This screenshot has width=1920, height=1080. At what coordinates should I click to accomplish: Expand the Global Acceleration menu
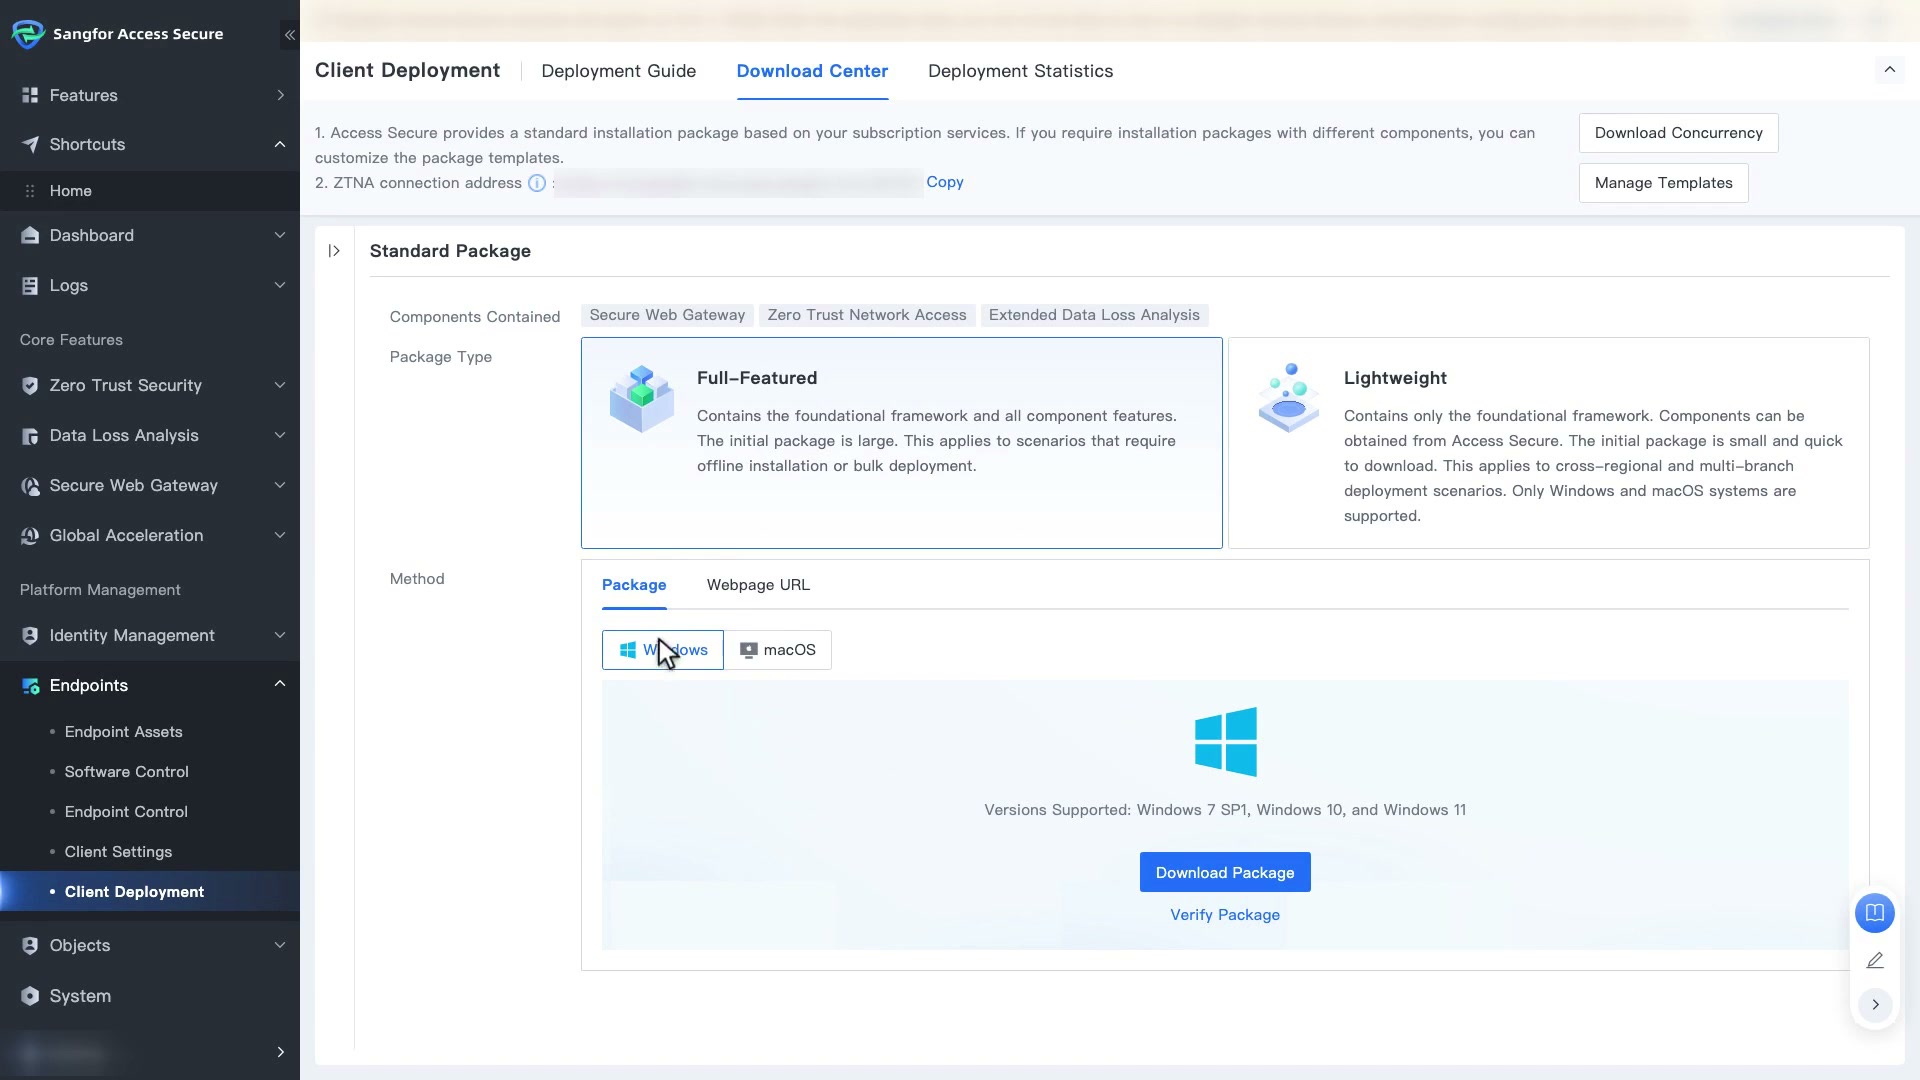click(x=280, y=535)
